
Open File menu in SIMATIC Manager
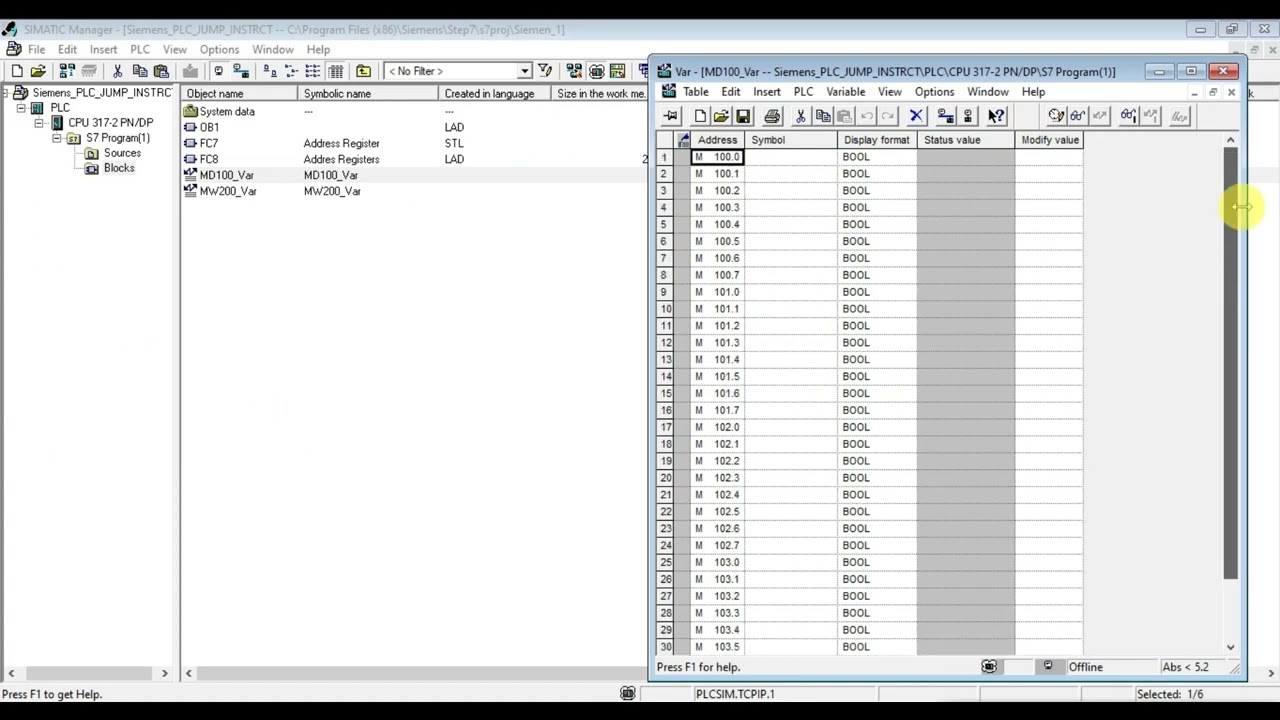point(36,49)
